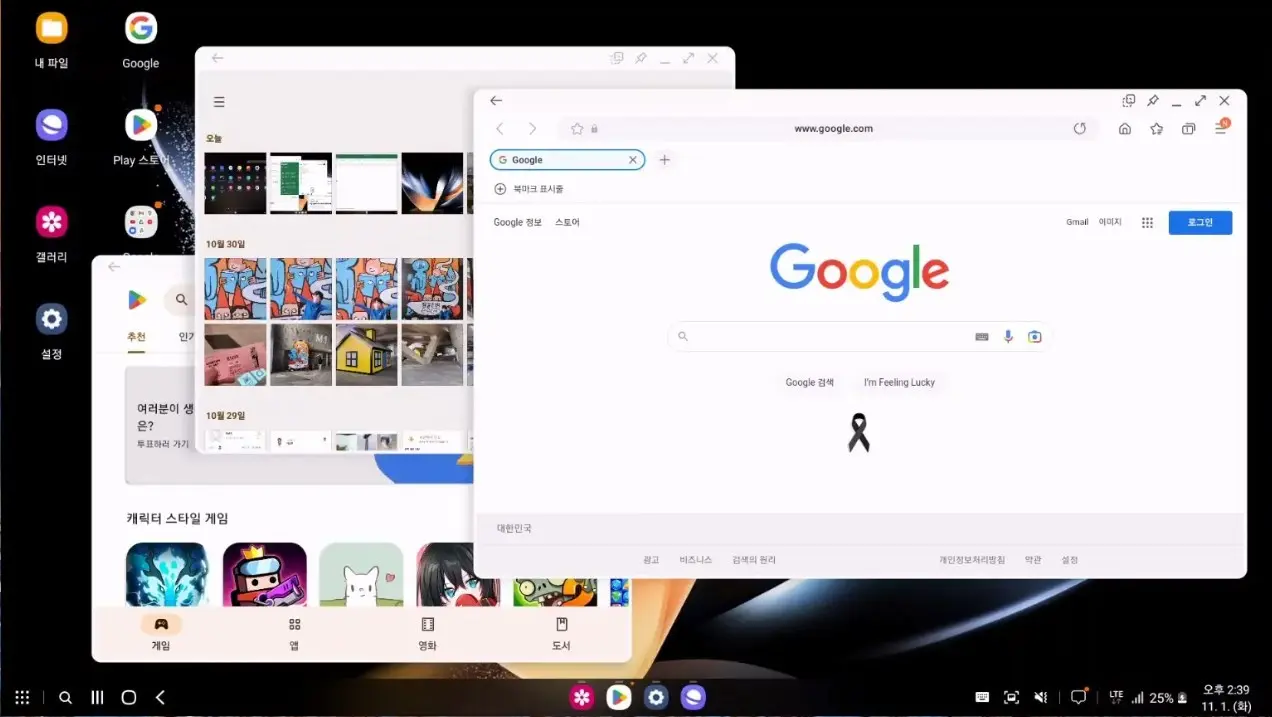Screen dimensions: 1272x717
Task: Click the taskbar search icon
Action: [65, 697]
